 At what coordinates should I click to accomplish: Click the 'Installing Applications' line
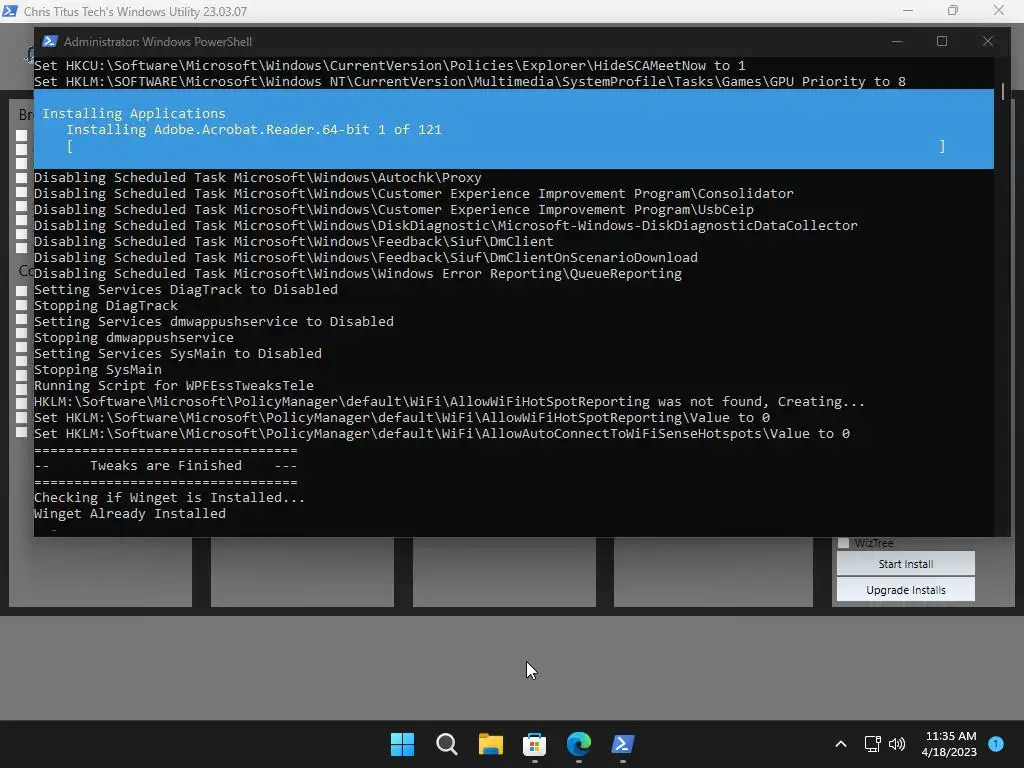point(134,114)
